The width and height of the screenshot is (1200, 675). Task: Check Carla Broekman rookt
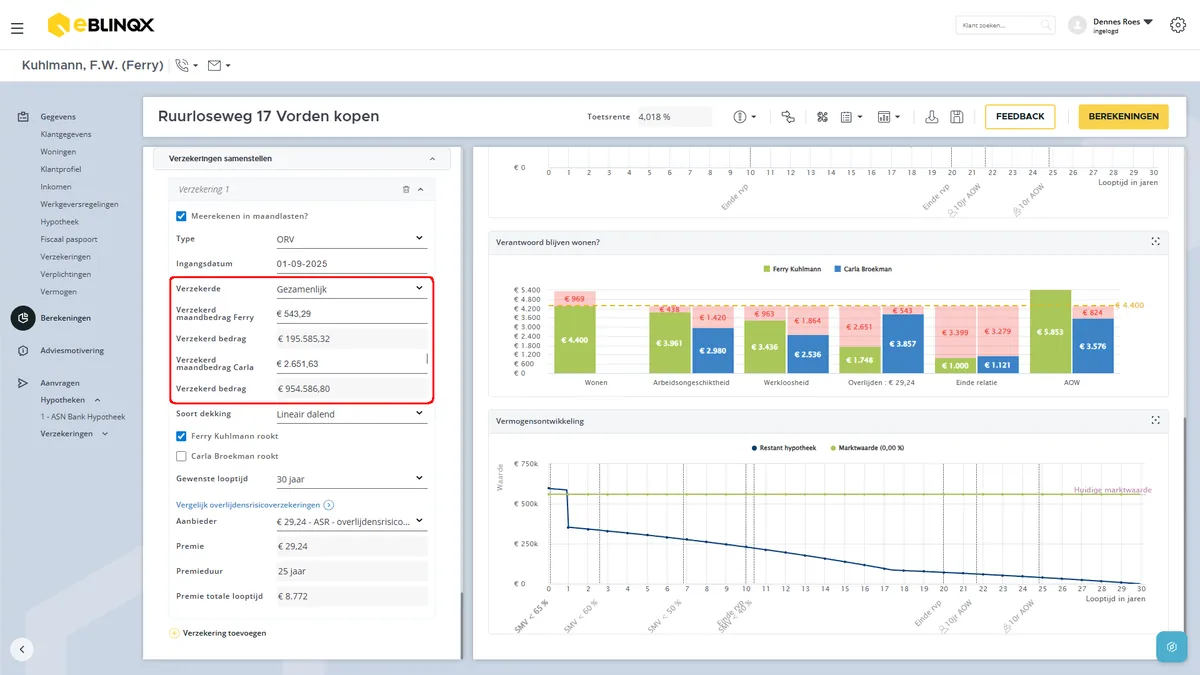tap(181, 456)
